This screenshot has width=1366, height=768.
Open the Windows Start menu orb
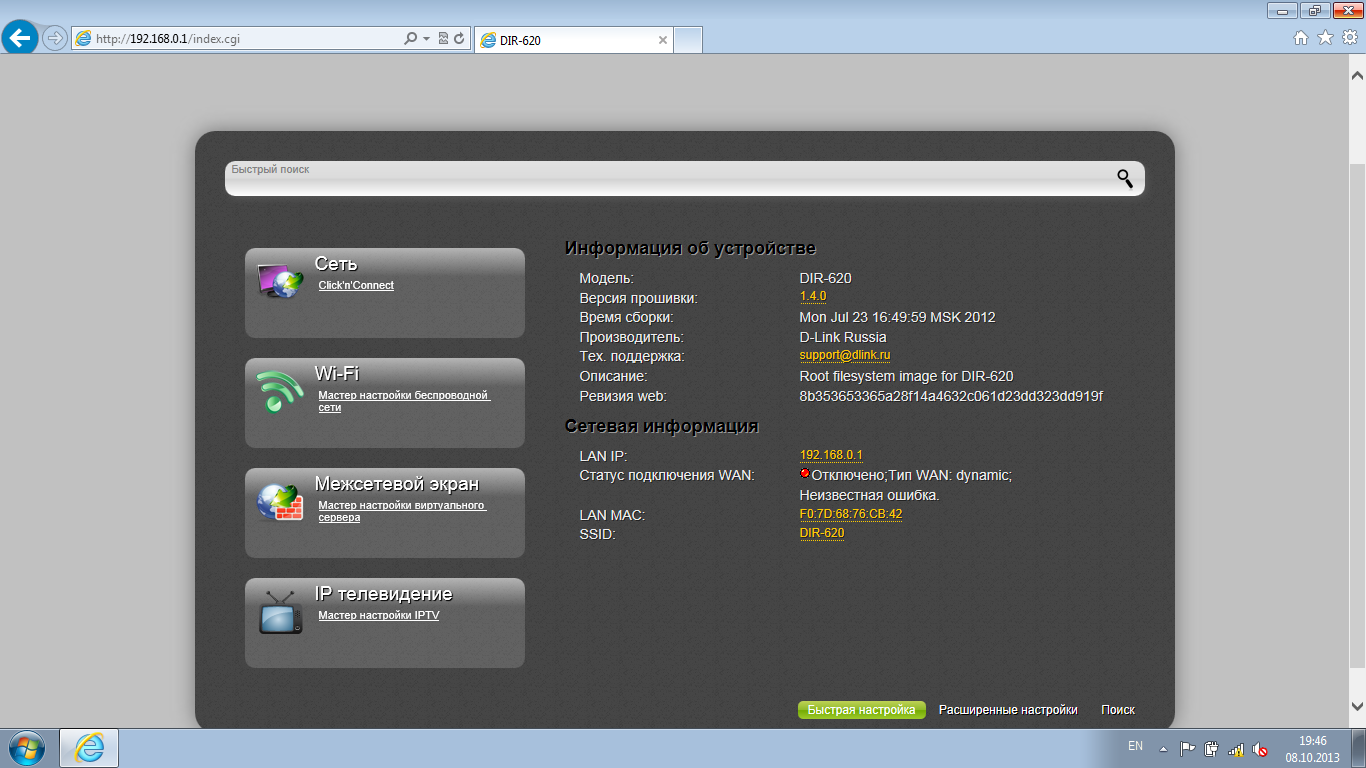(x=25, y=748)
